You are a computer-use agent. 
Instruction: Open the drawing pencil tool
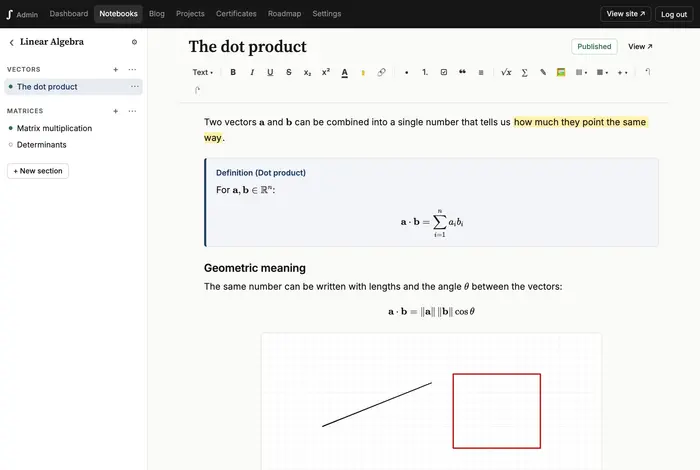[x=543, y=72]
